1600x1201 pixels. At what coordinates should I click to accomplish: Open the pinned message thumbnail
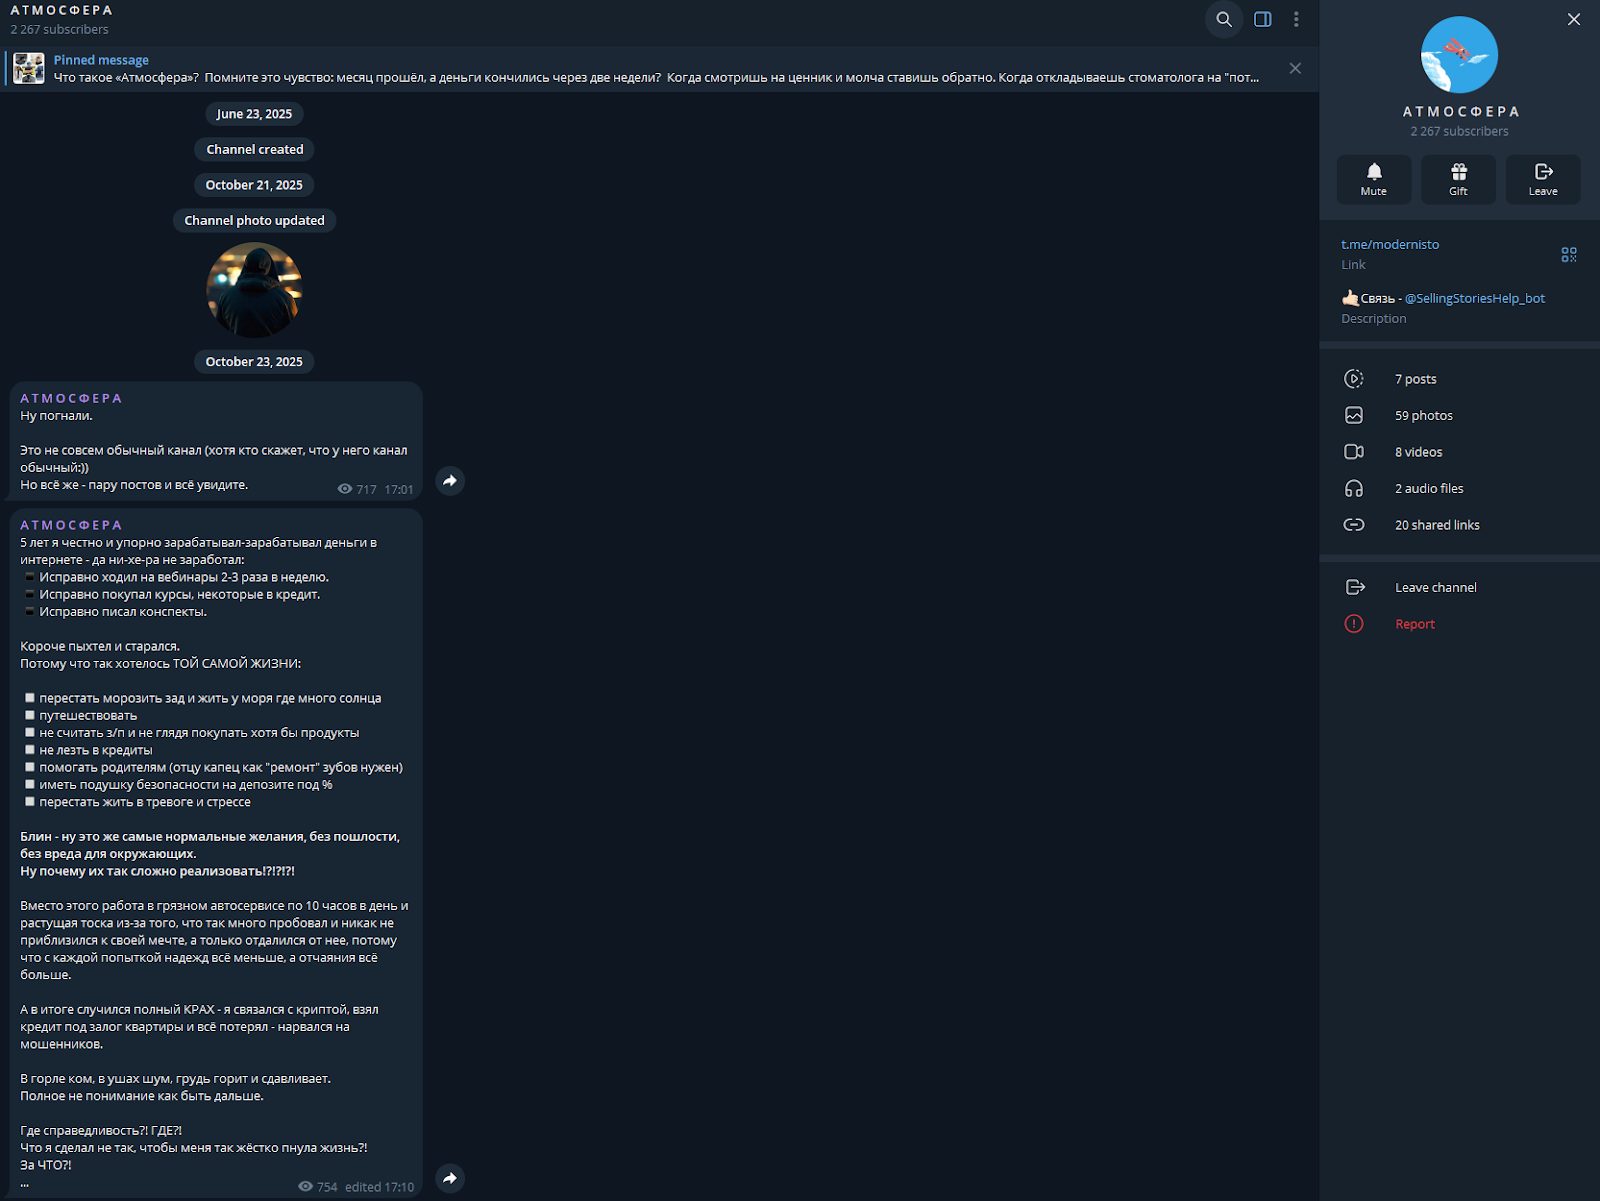pyautogui.click(x=29, y=68)
